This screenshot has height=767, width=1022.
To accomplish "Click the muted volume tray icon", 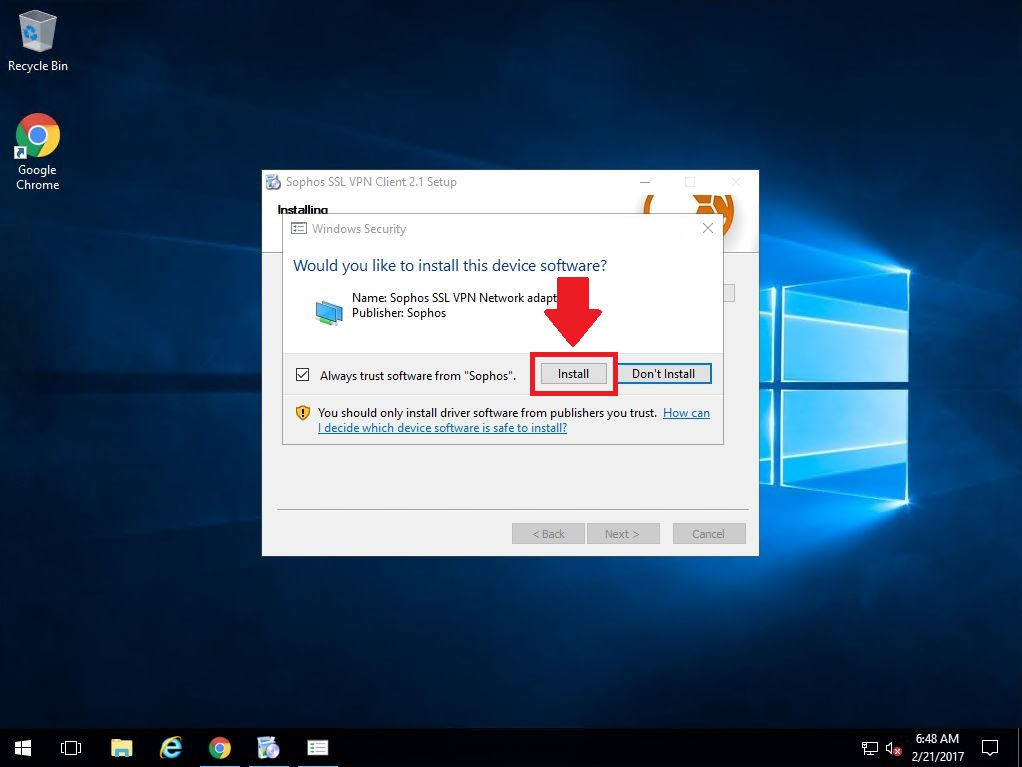I will 893,749.
